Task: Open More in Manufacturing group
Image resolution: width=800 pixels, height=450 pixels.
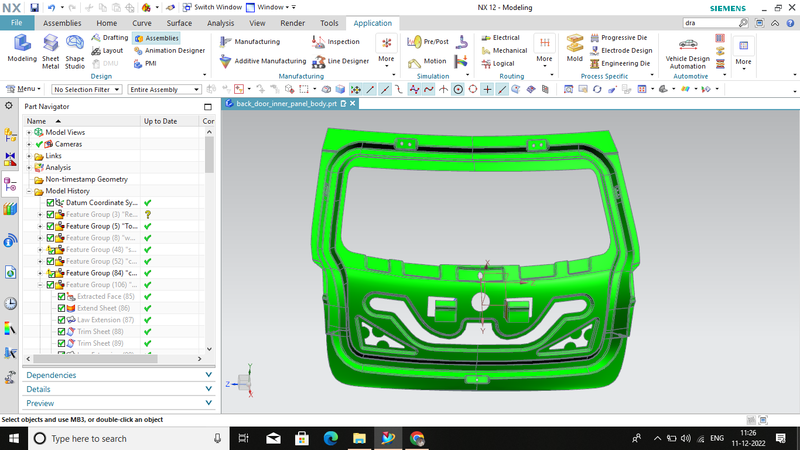Action: [x=386, y=49]
